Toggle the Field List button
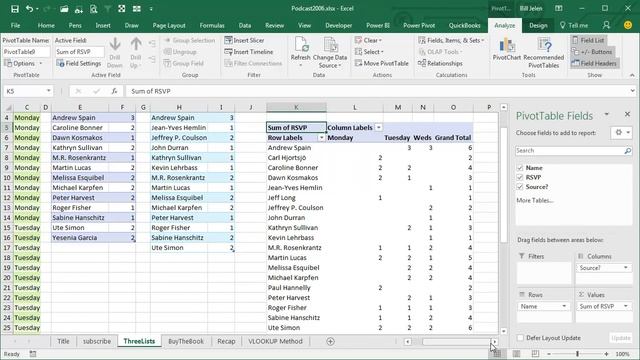Screen dimensions: 640x360 [589, 40]
